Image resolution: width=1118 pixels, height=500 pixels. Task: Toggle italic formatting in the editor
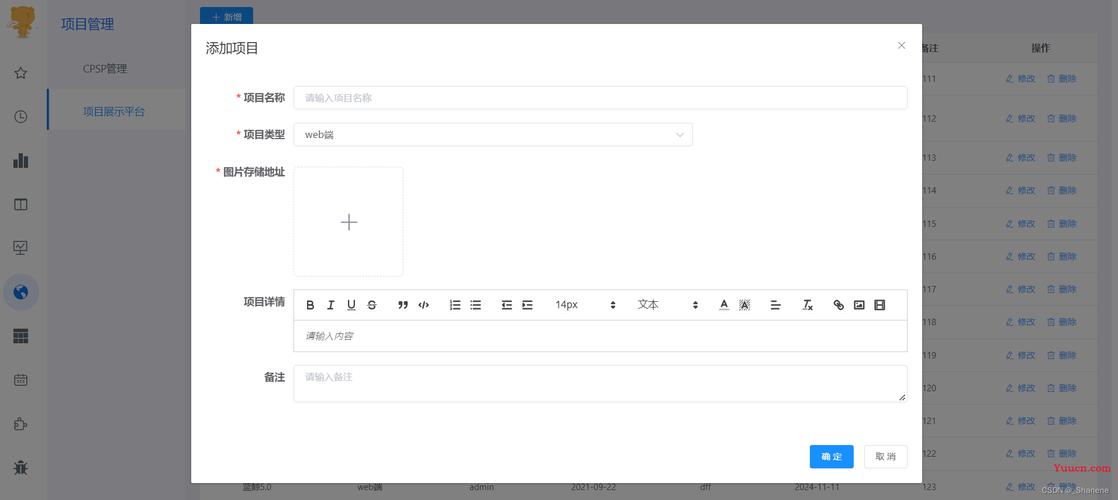pyautogui.click(x=331, y=305)
